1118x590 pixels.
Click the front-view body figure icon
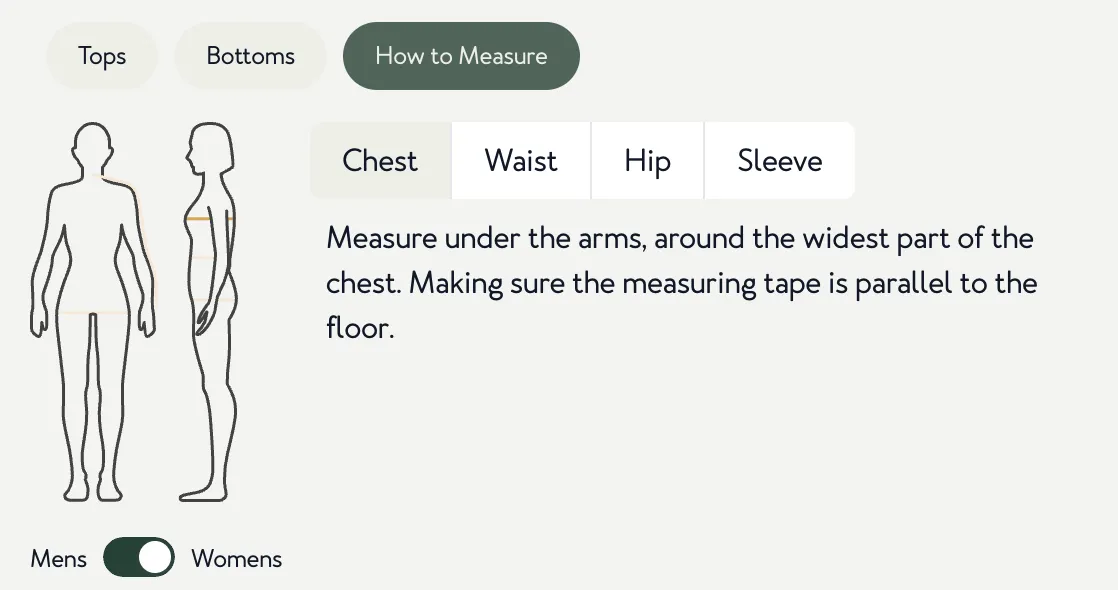click(x=93, y=312)
